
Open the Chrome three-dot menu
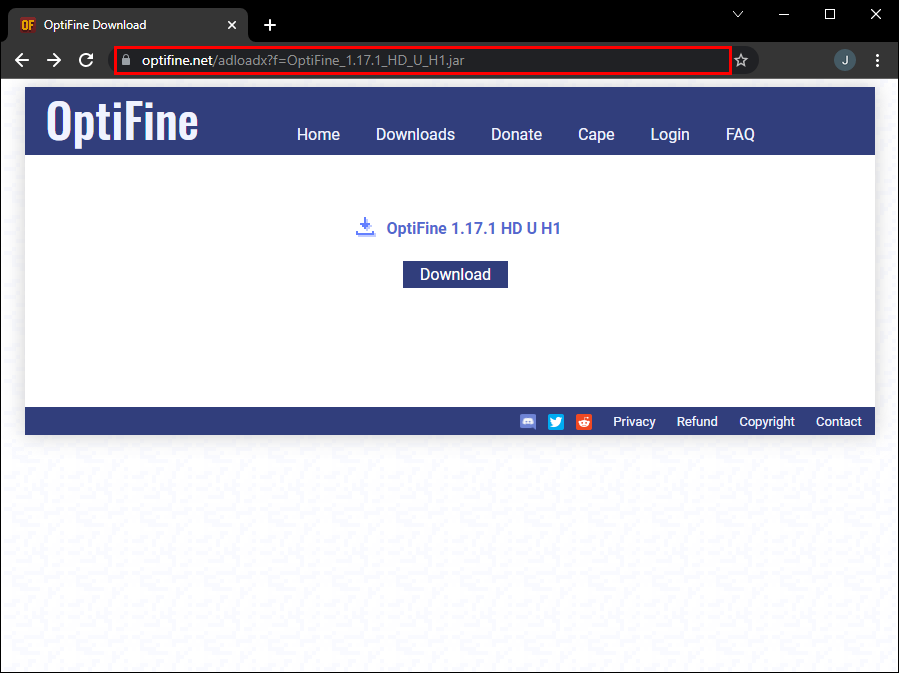pyautogui.click(x=877, y=60)
